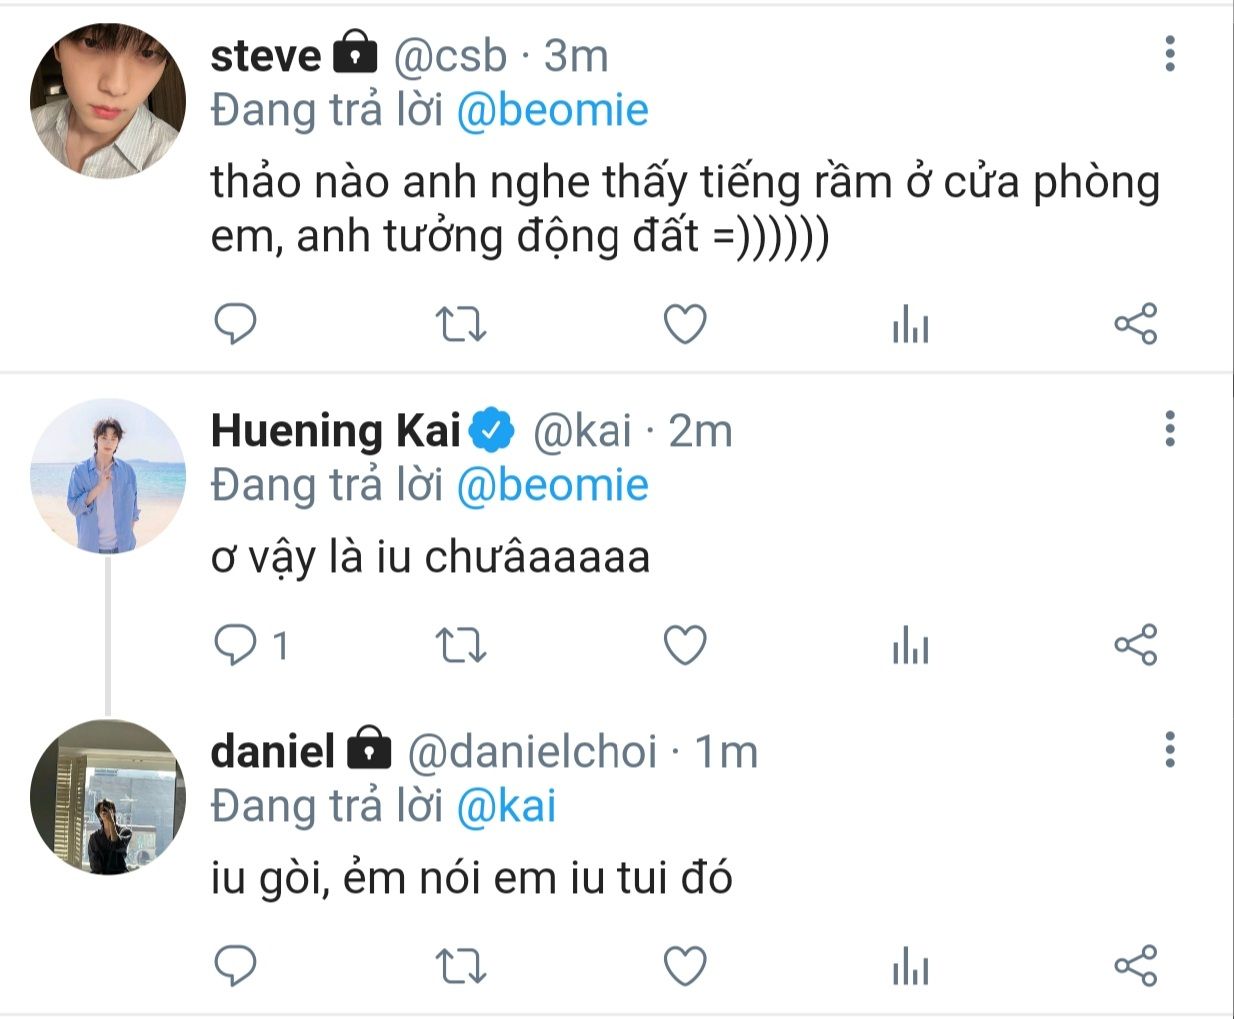Open more options on Huening Kai's tweet
Image resolution: width=1234 pixels, height=1019 pixels.
[x=1170, y=428]
